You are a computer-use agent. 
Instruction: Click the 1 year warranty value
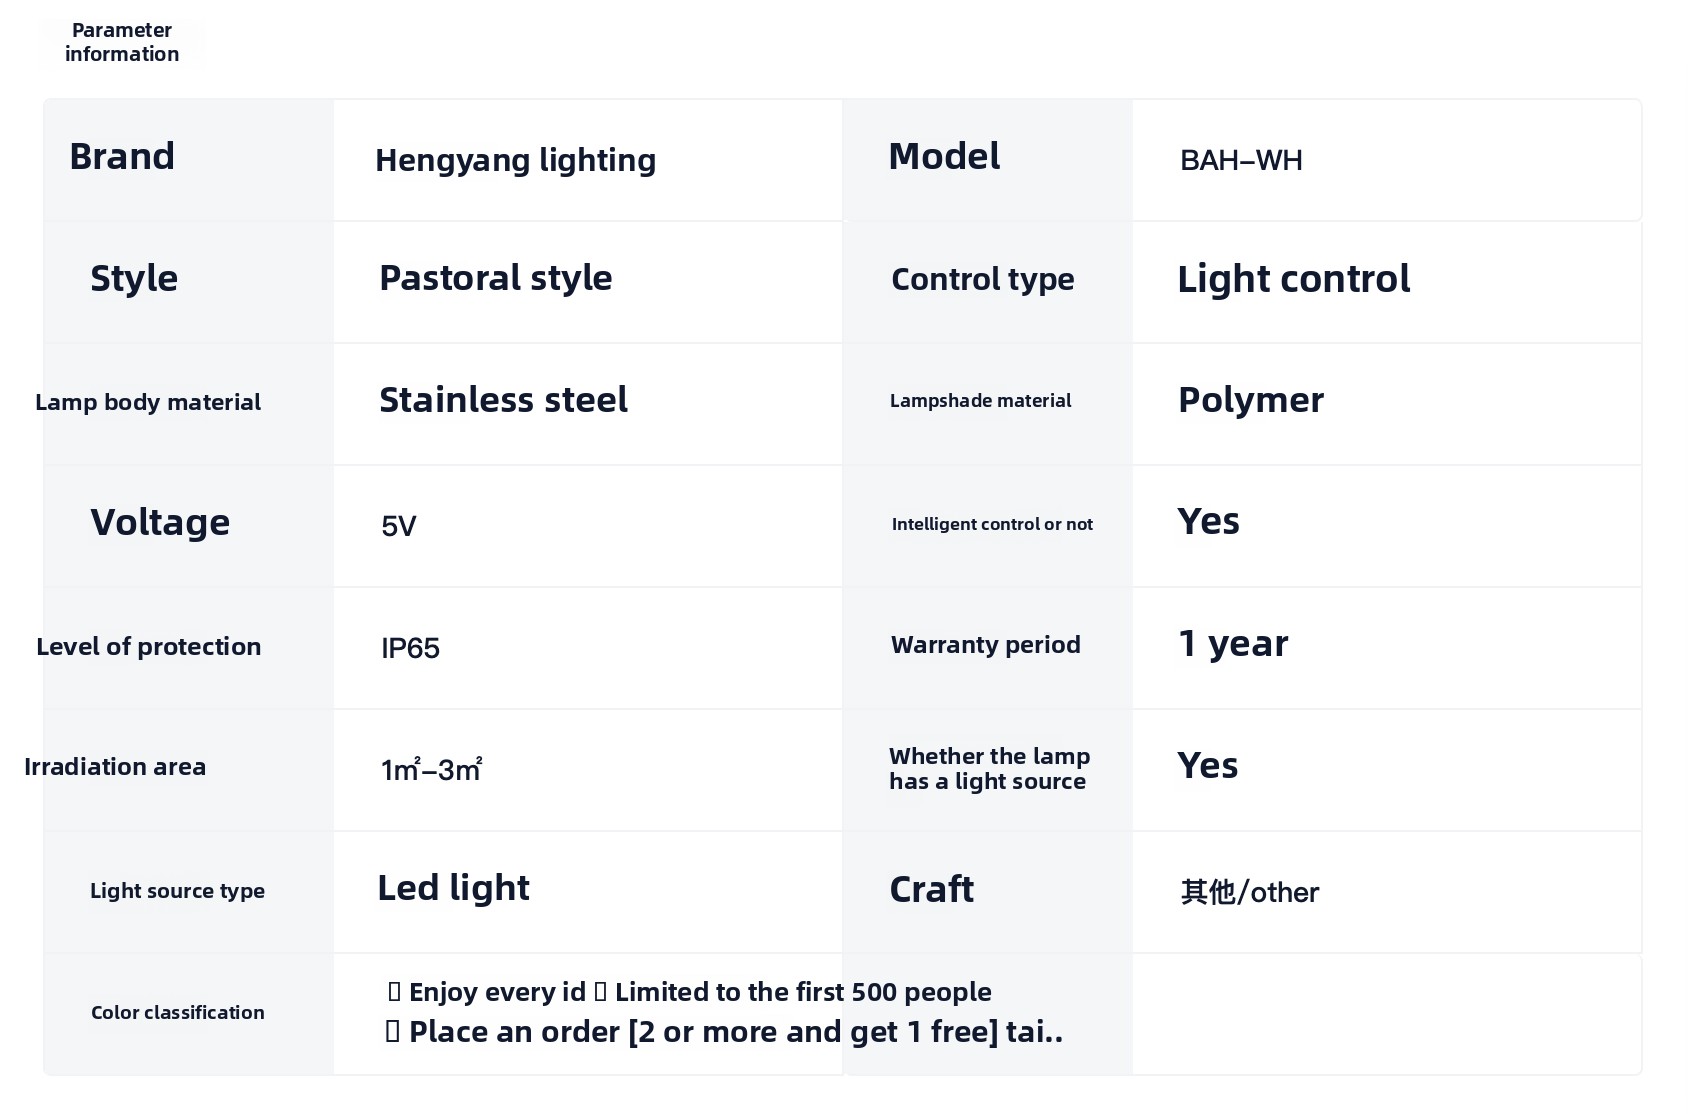coord(1233,643)
